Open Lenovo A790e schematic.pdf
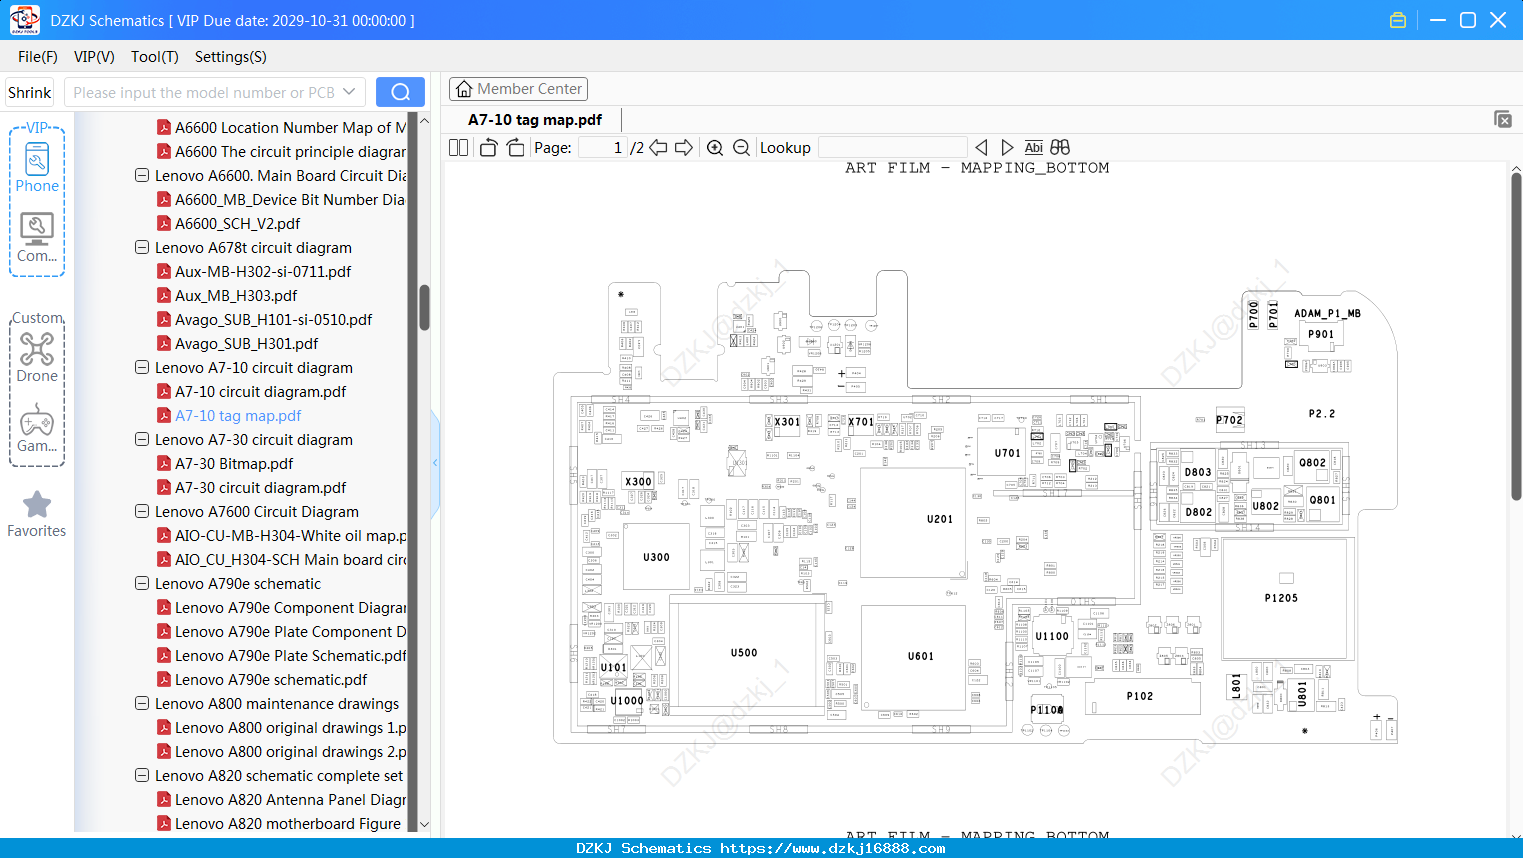1523x858 pixels. pos(271,679)
